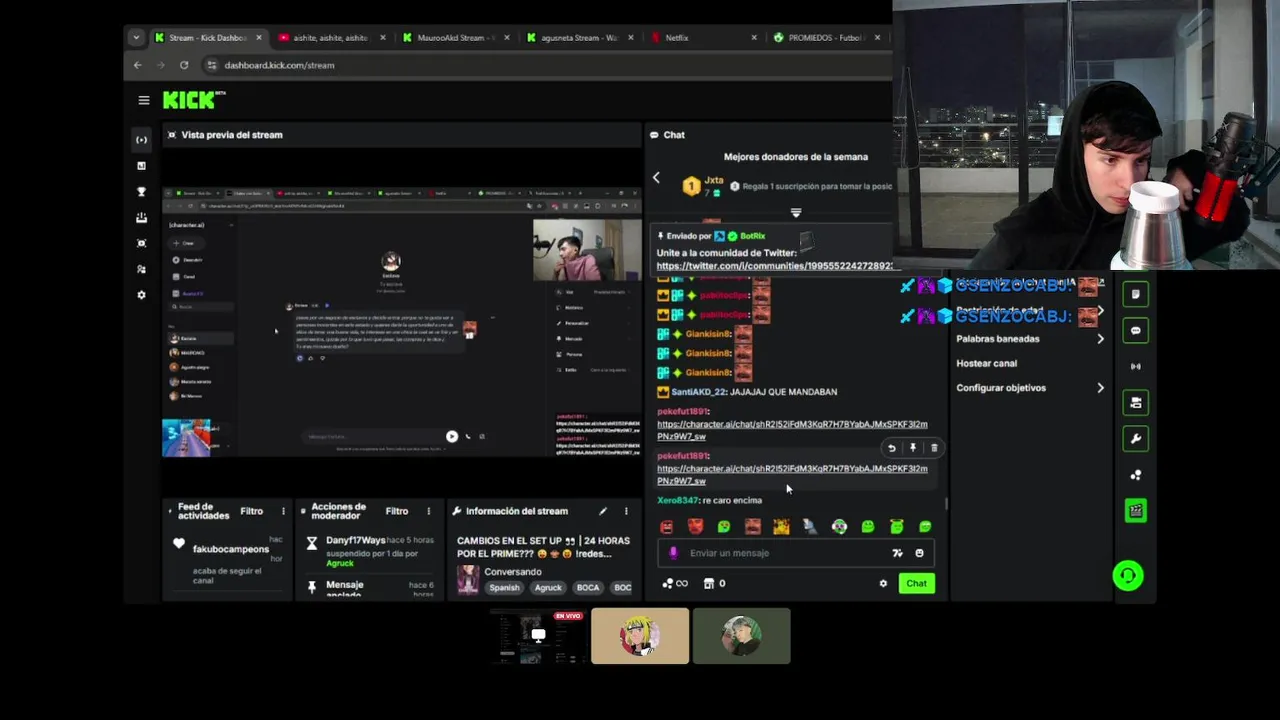Click the translate icon in the message box
Image resolution: width=1280 pixels, height=720 pixels.
point(897,553)
